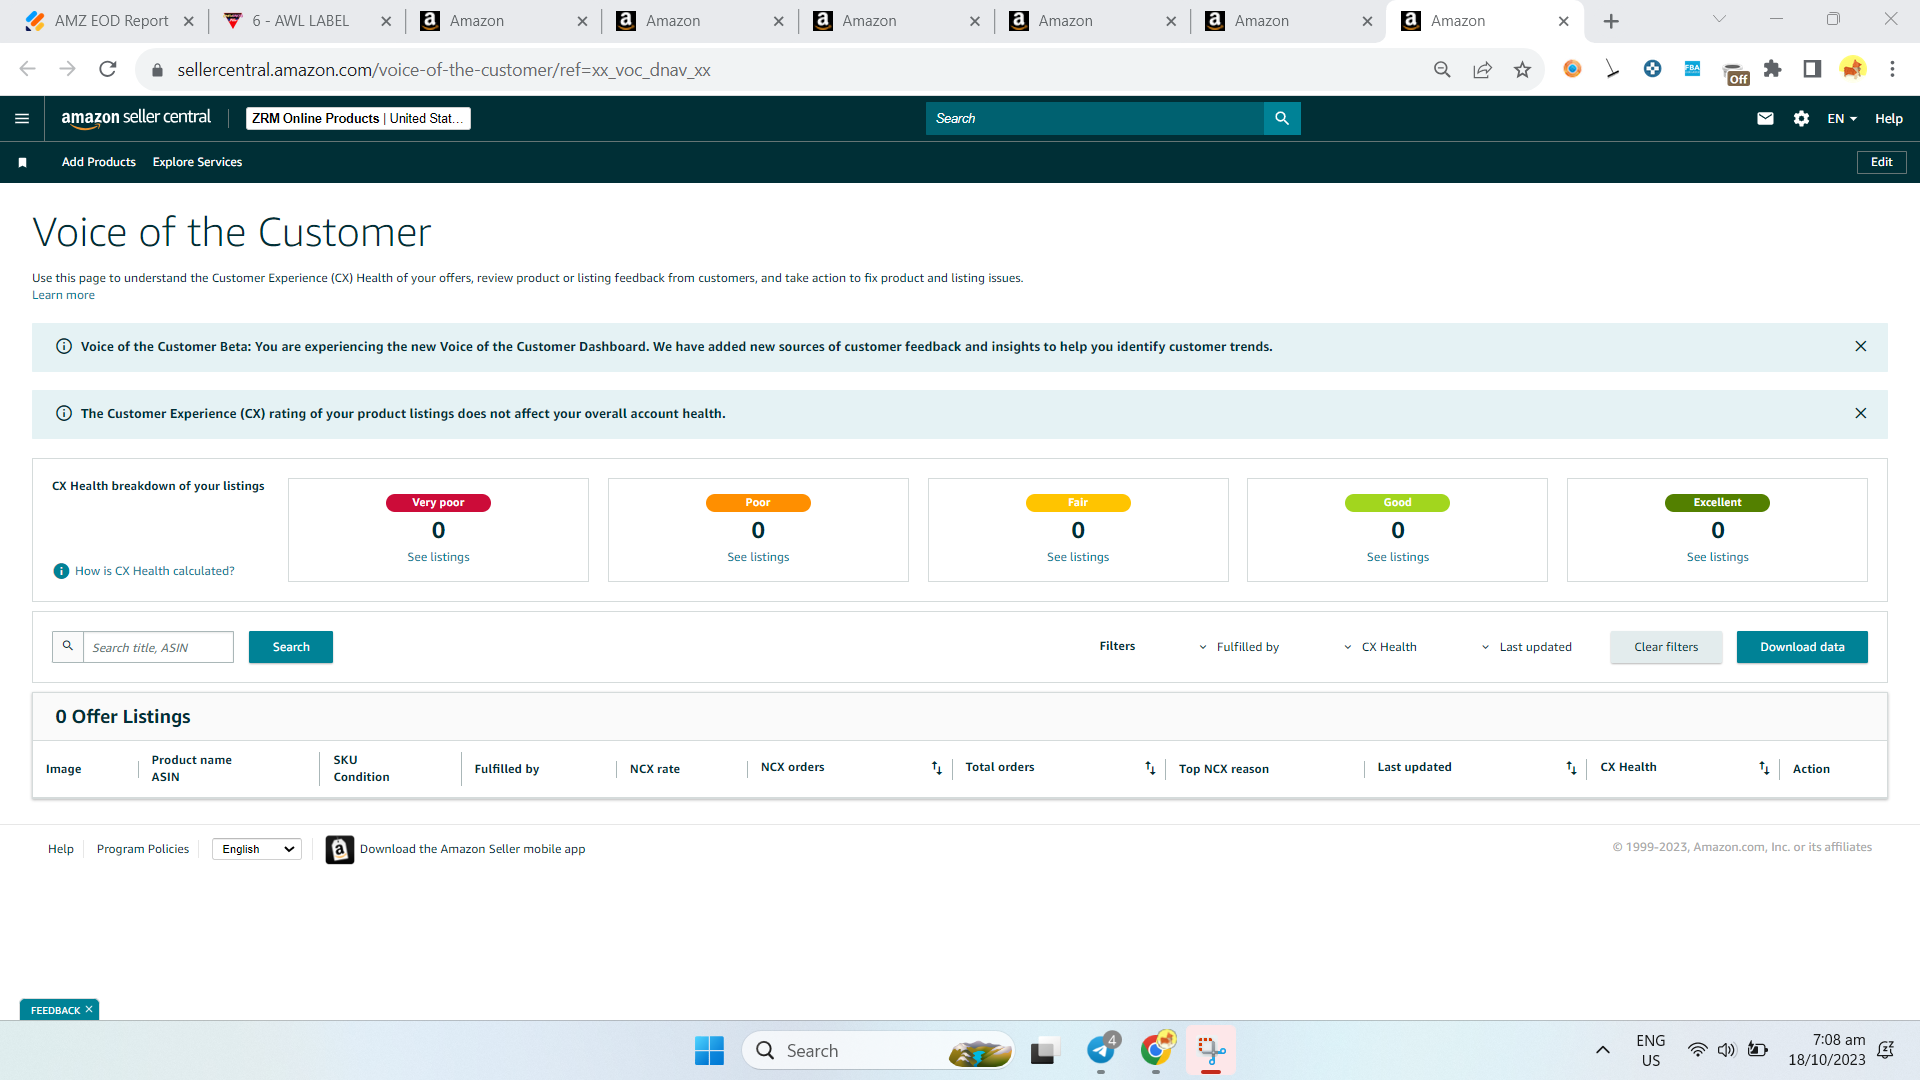
Task: Sort by Last updated column arrows
Action: [x=1571, y=768]
